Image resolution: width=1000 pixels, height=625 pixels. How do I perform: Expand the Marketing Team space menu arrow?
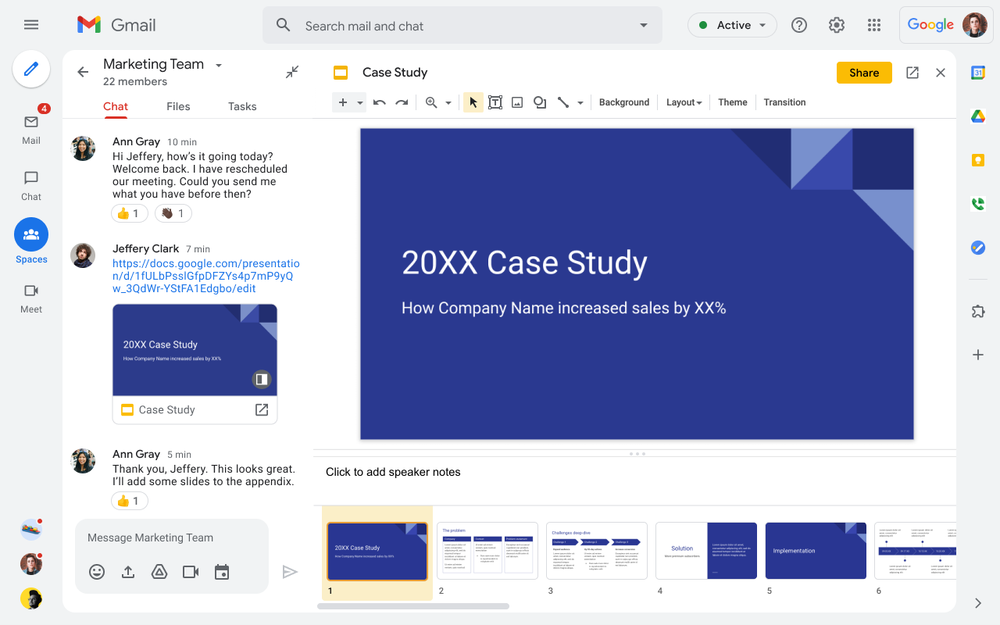pos(219,66)
